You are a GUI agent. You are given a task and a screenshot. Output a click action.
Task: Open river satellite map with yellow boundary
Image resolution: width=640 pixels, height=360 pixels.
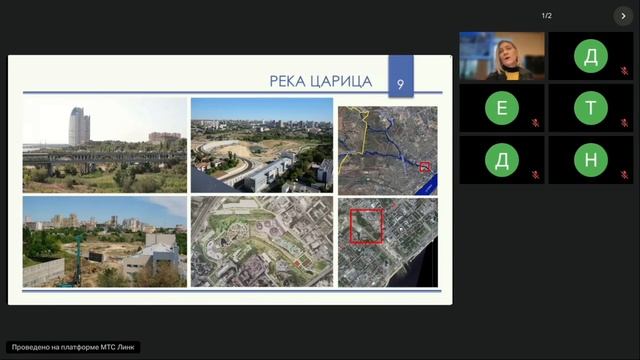[x=388, y=150]
